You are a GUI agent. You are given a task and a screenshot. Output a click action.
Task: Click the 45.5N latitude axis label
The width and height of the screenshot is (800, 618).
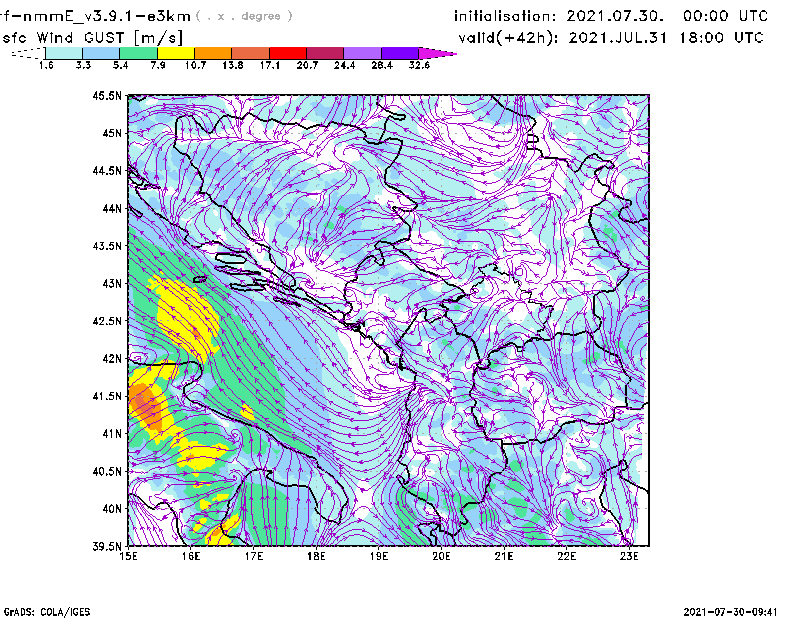107,95
